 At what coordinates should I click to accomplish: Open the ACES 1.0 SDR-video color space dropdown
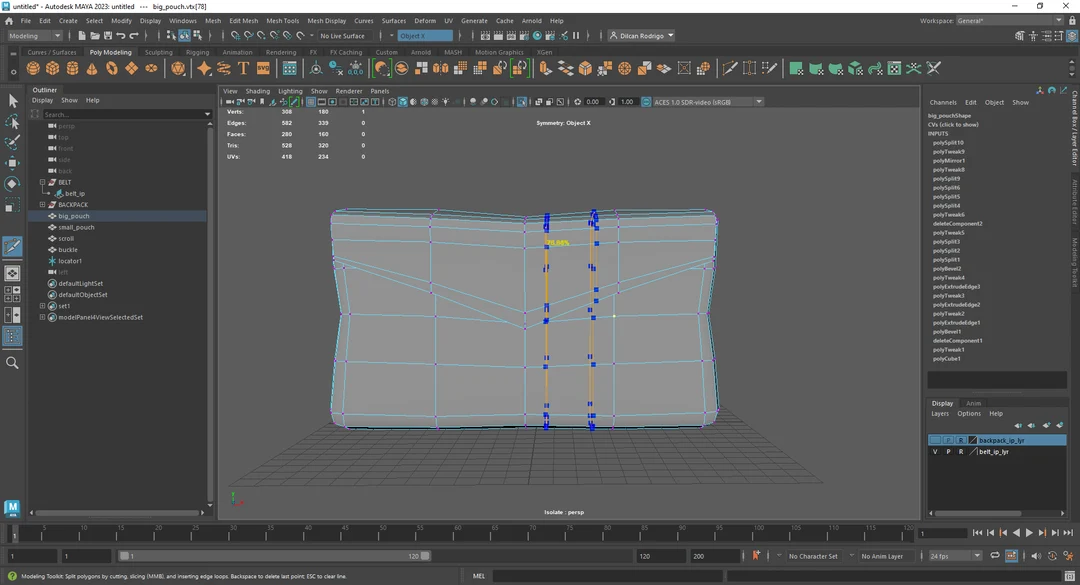(x=758, y=101)
